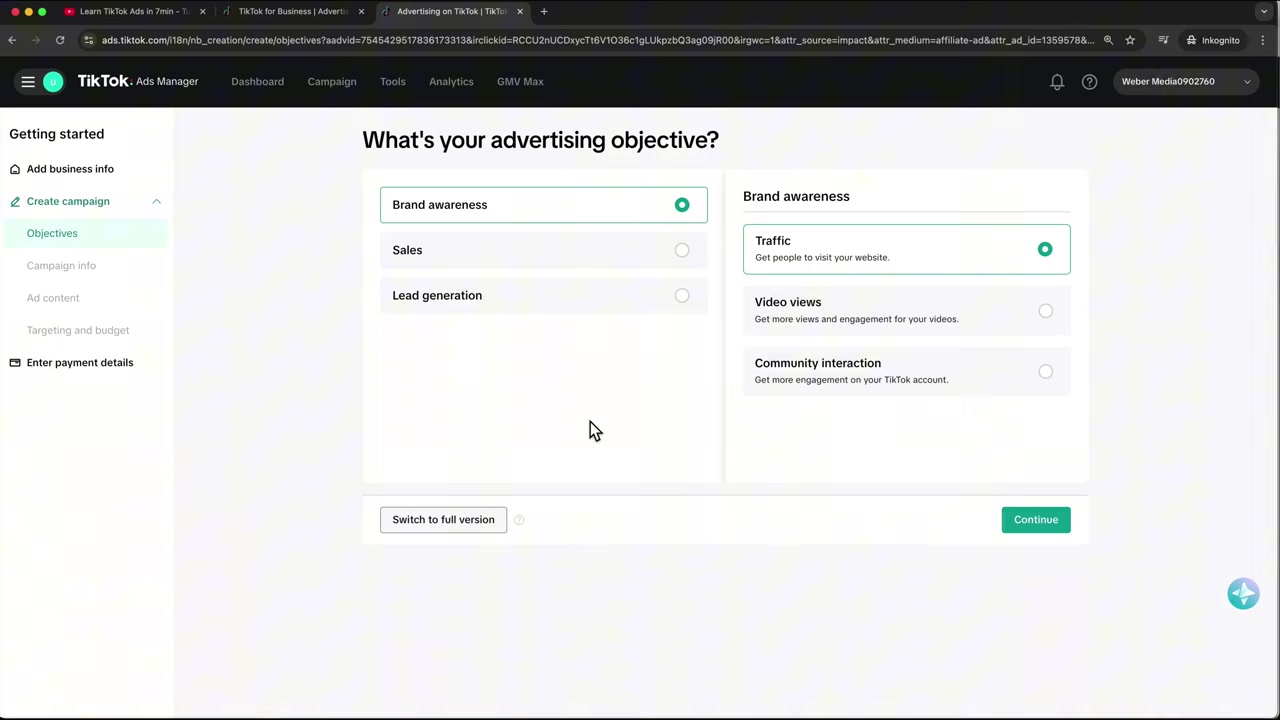Click the Inkognito profile indicator
Screen dimensions: 1280x720
(1213, 40)
